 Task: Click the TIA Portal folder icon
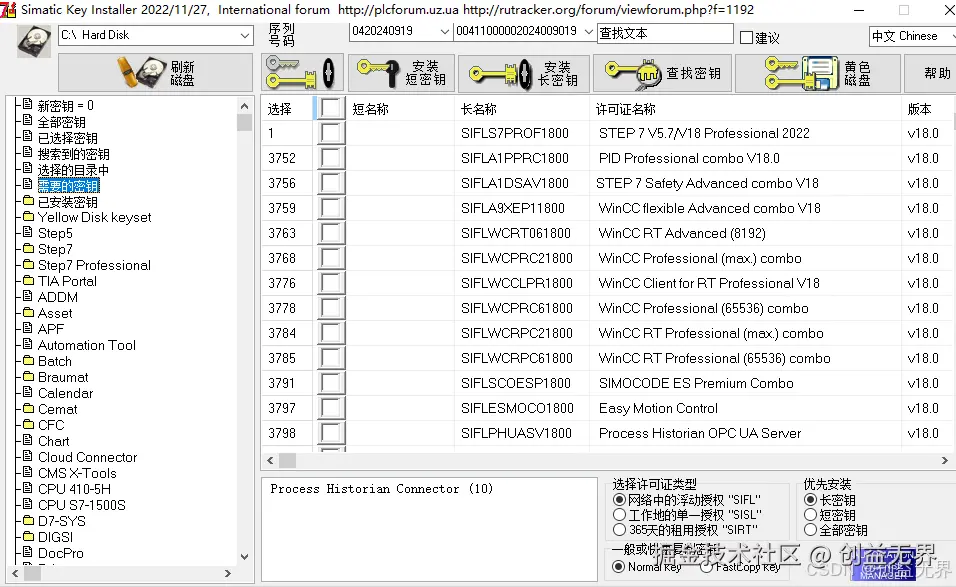coord(28,280)
